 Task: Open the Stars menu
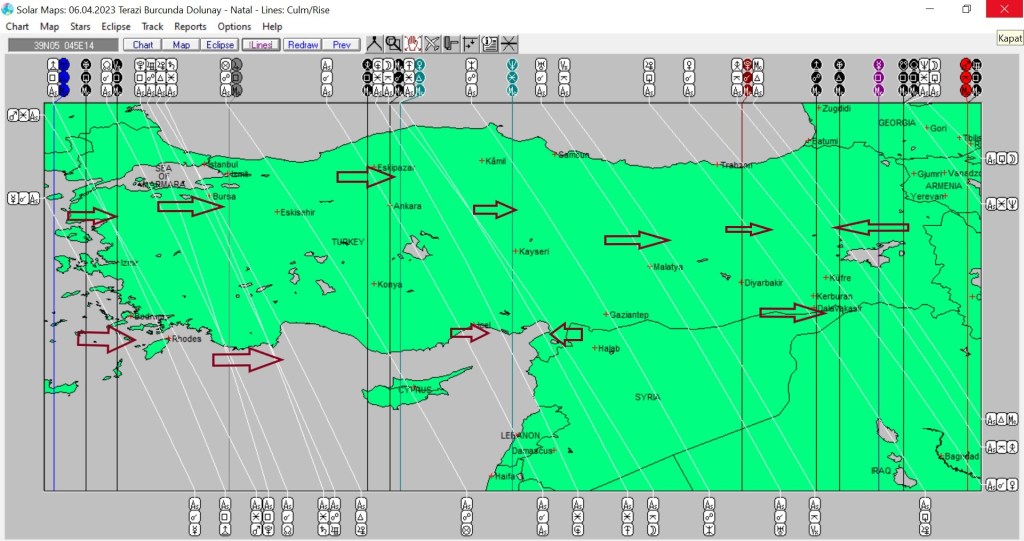pyautogui.click(x=80, y=26)
